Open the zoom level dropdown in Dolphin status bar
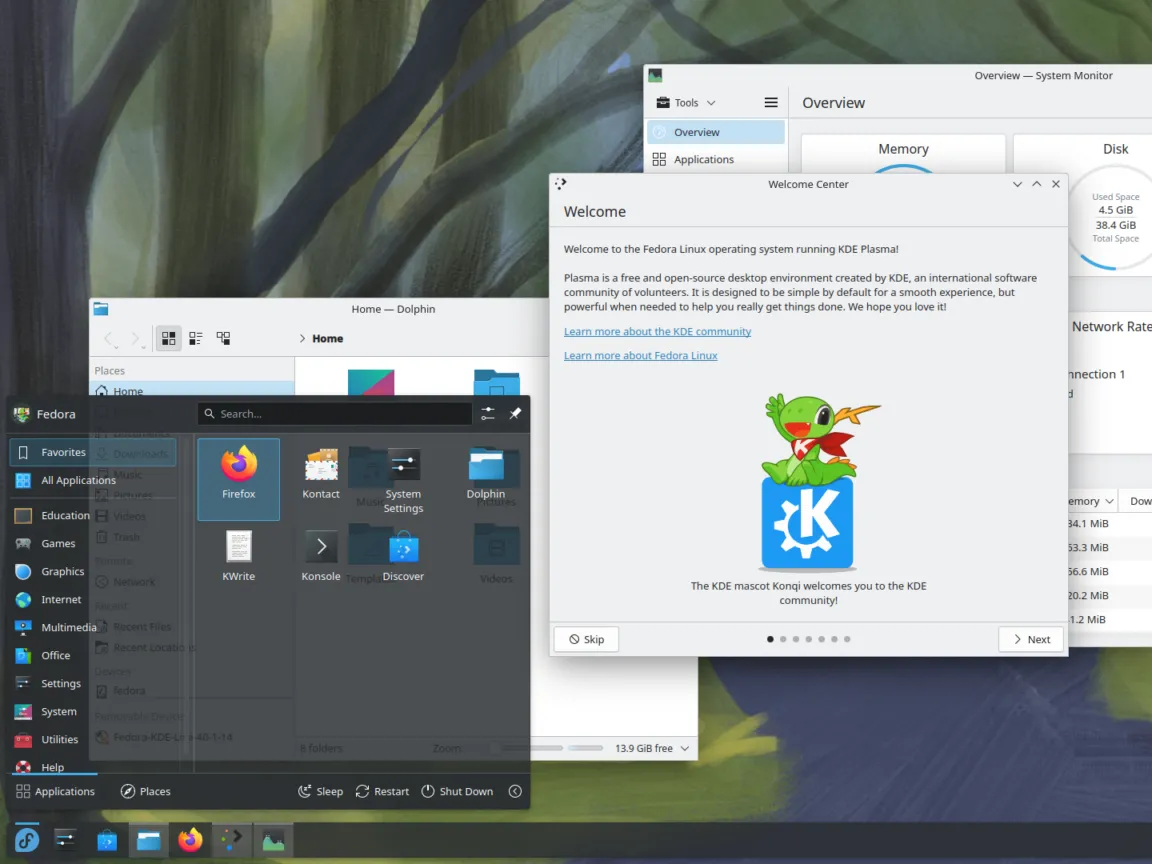The height and width of the screenshot is (864, 1152). point(684,747)
